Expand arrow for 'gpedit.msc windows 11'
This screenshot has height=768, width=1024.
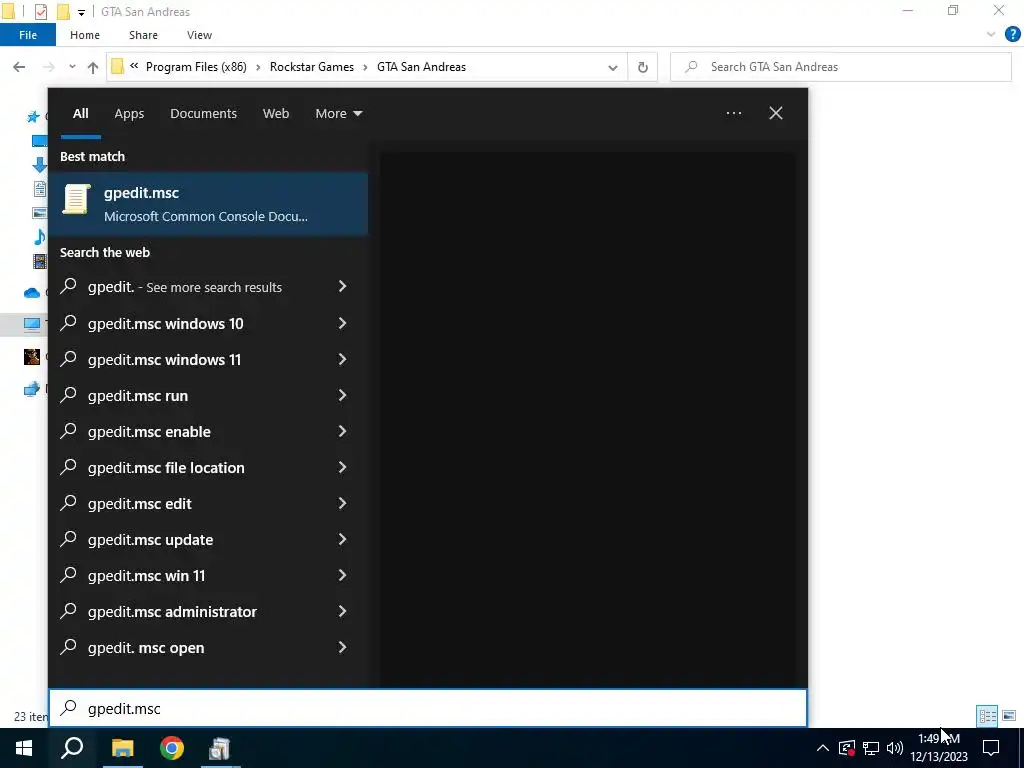[x=342, y=359]
